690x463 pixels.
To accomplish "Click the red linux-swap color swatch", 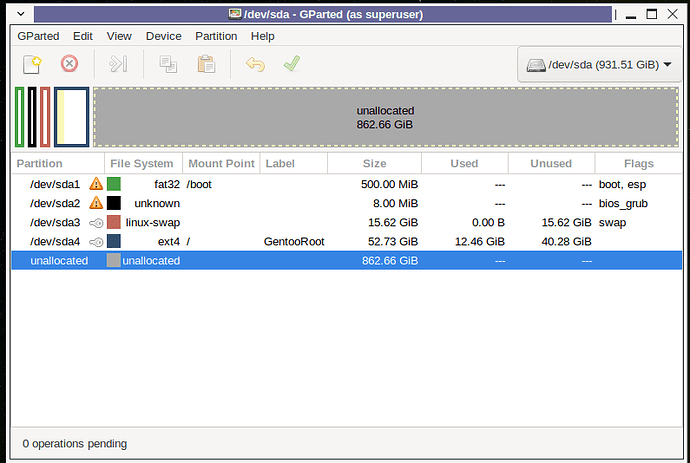I will pyautogui.click(x=114, y=222).
